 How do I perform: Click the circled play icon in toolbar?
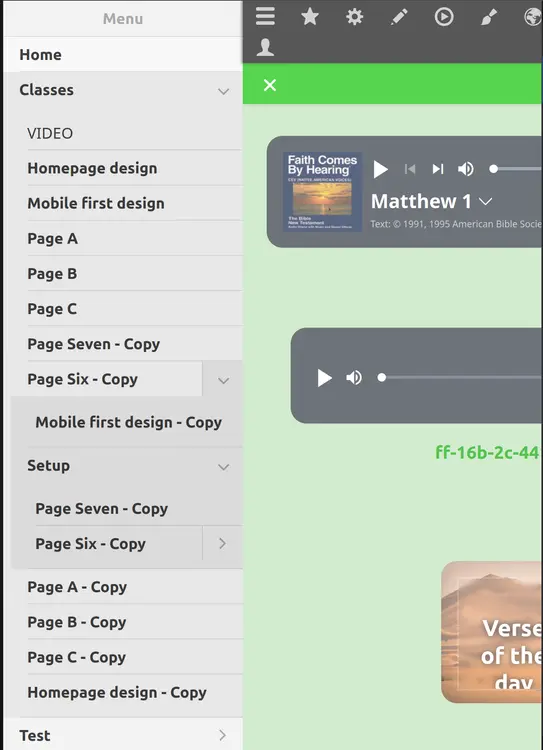444,17
